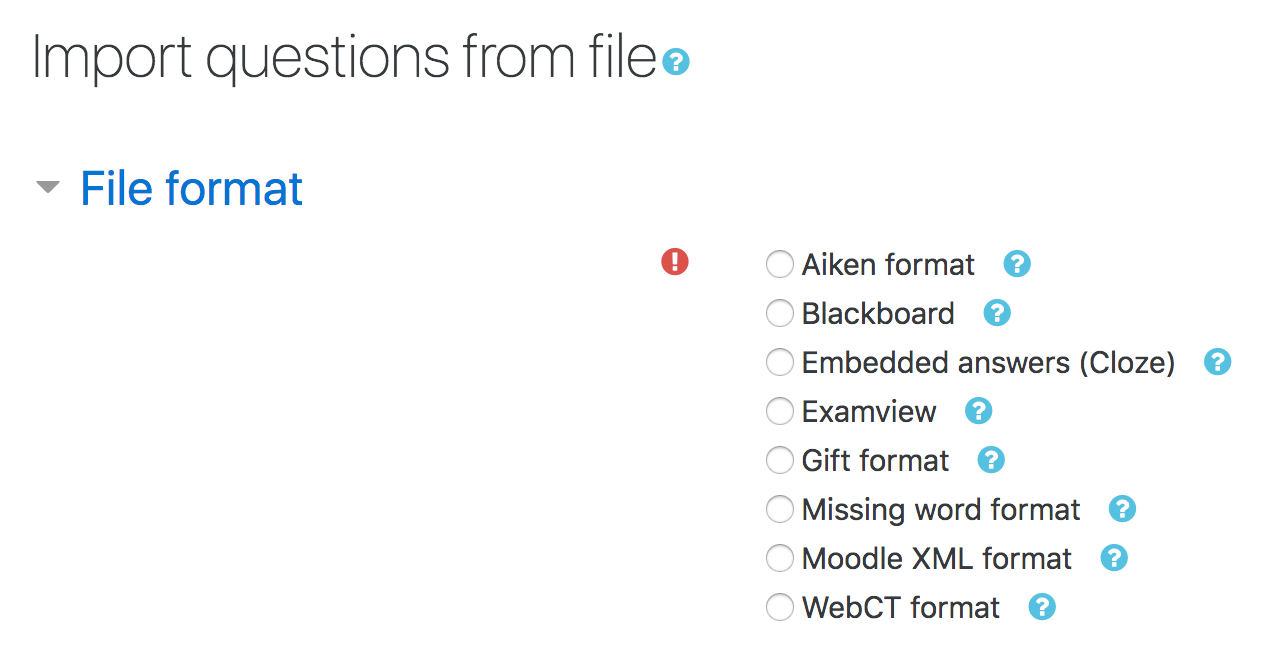Open help icon beside Gift format
Viewport: 1272px width, 654px height.
[991, 460]
